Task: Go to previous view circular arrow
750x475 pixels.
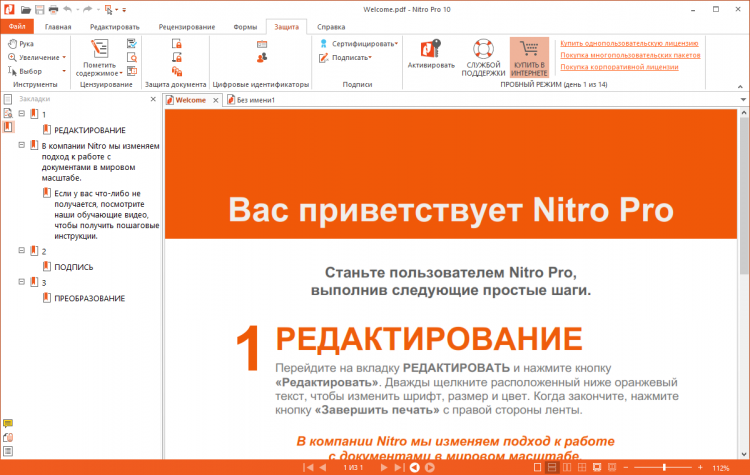Action: pyautogui.click(x=415, y=467)
